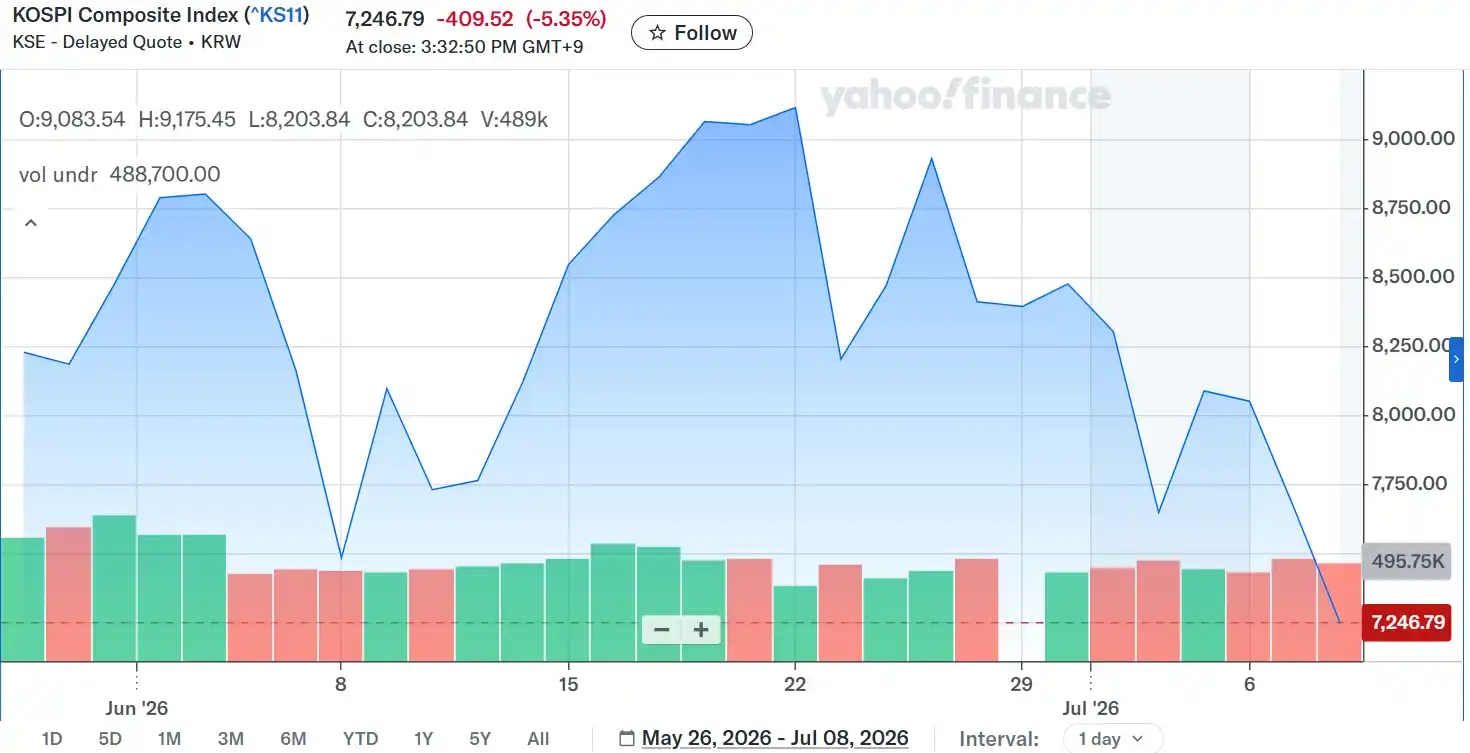
Task: Click the star Follow button
Action: (x=691, y=33)
